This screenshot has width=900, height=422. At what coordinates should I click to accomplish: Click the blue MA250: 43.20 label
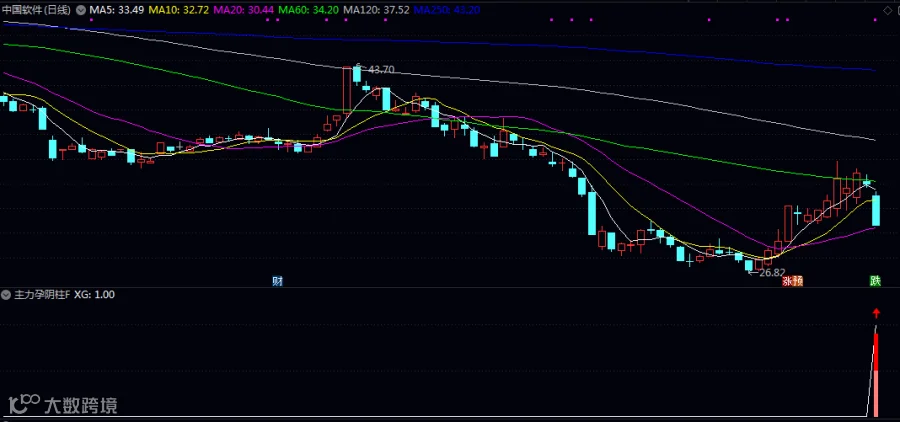pyautogui.click(x=447, y=10)
